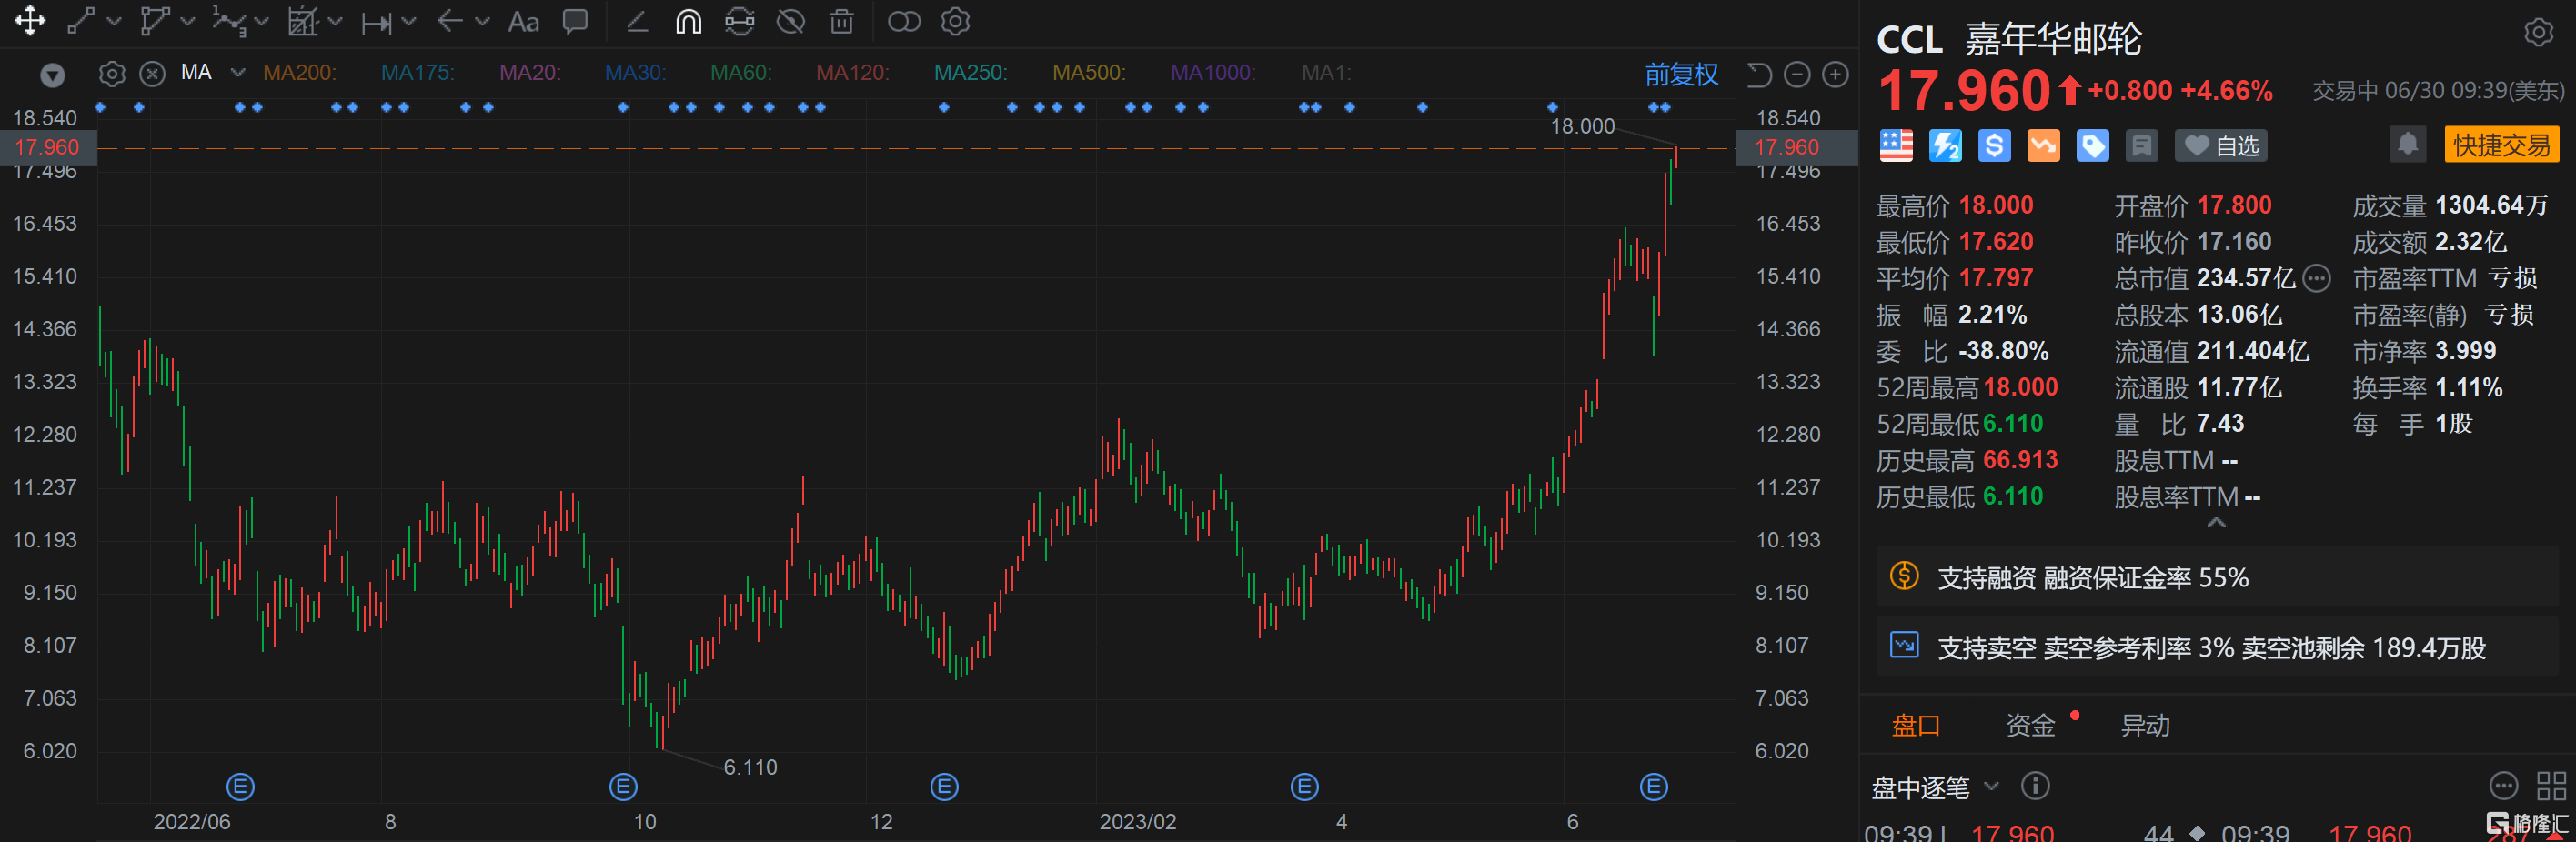This screenshot has width=2576, height=842.
Task: Toggle 自选 watchlist favorite heart
Action: 2221,146
